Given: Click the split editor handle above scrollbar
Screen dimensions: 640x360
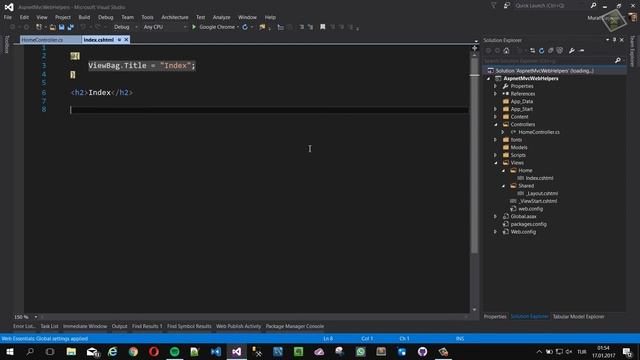Looking at the screenshot, I should click(474, 48).
